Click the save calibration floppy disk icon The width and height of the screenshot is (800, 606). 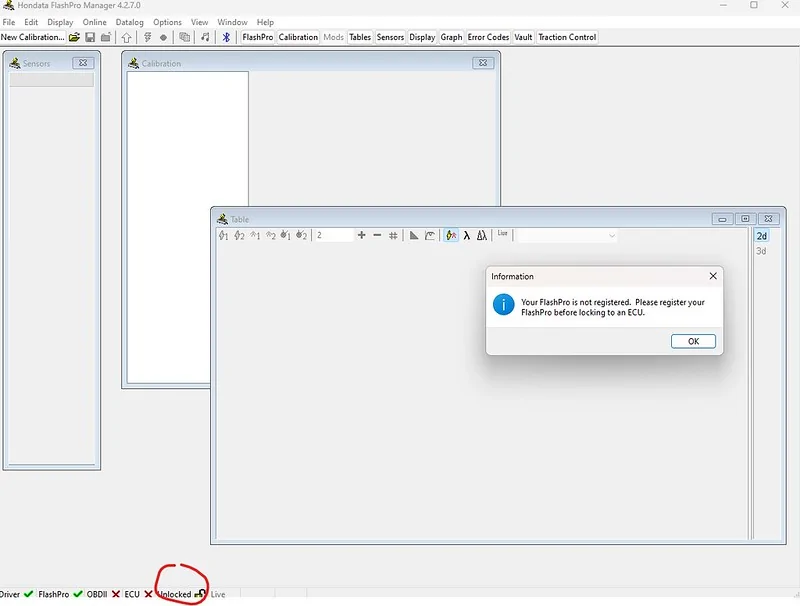coord(90,37)
